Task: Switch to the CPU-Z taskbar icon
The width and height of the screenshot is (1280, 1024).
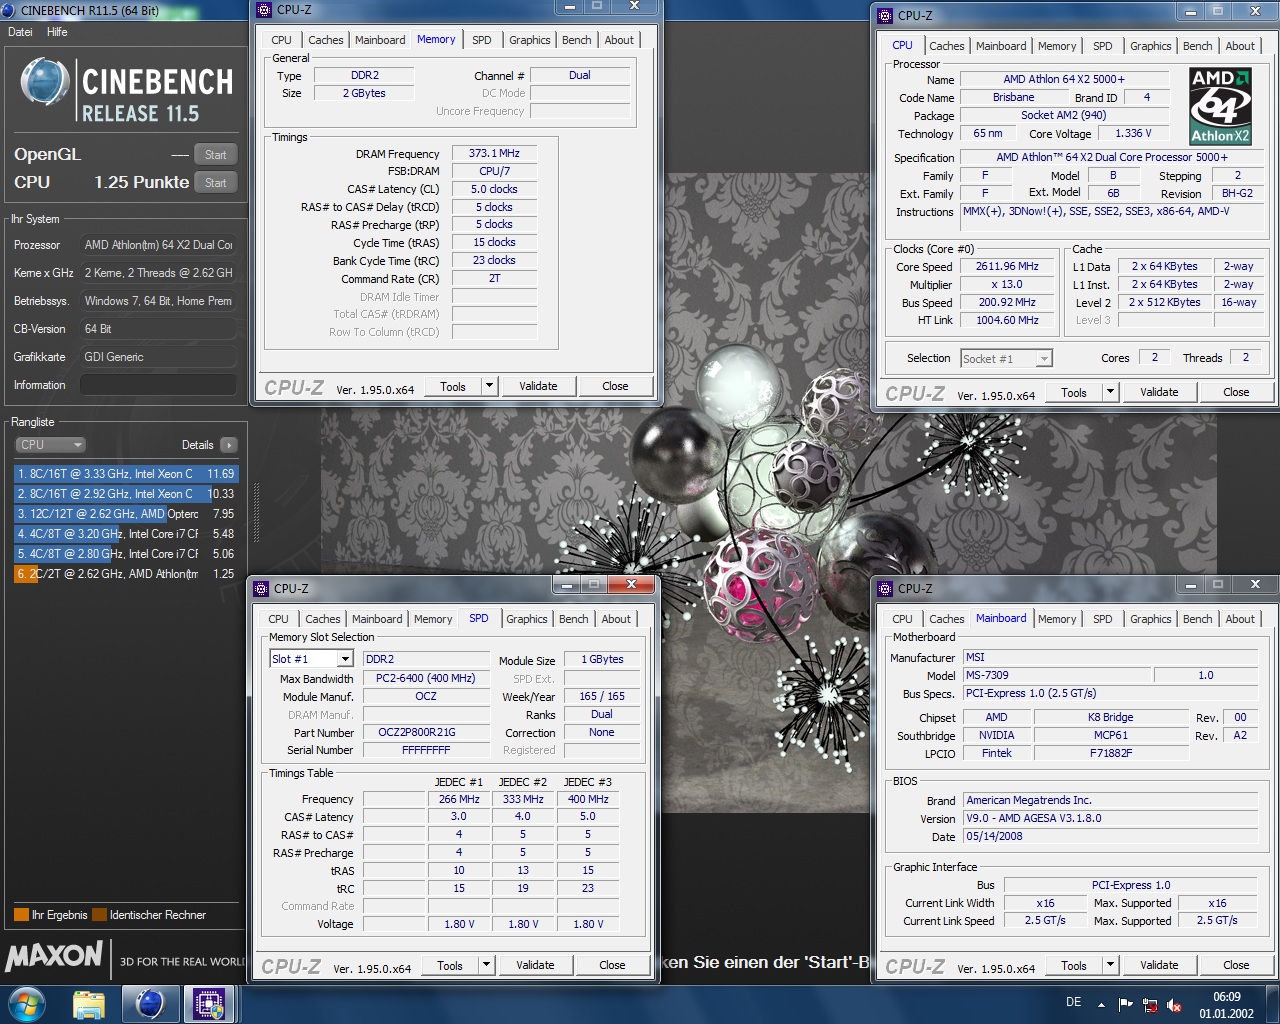Action: [209, 1004]
